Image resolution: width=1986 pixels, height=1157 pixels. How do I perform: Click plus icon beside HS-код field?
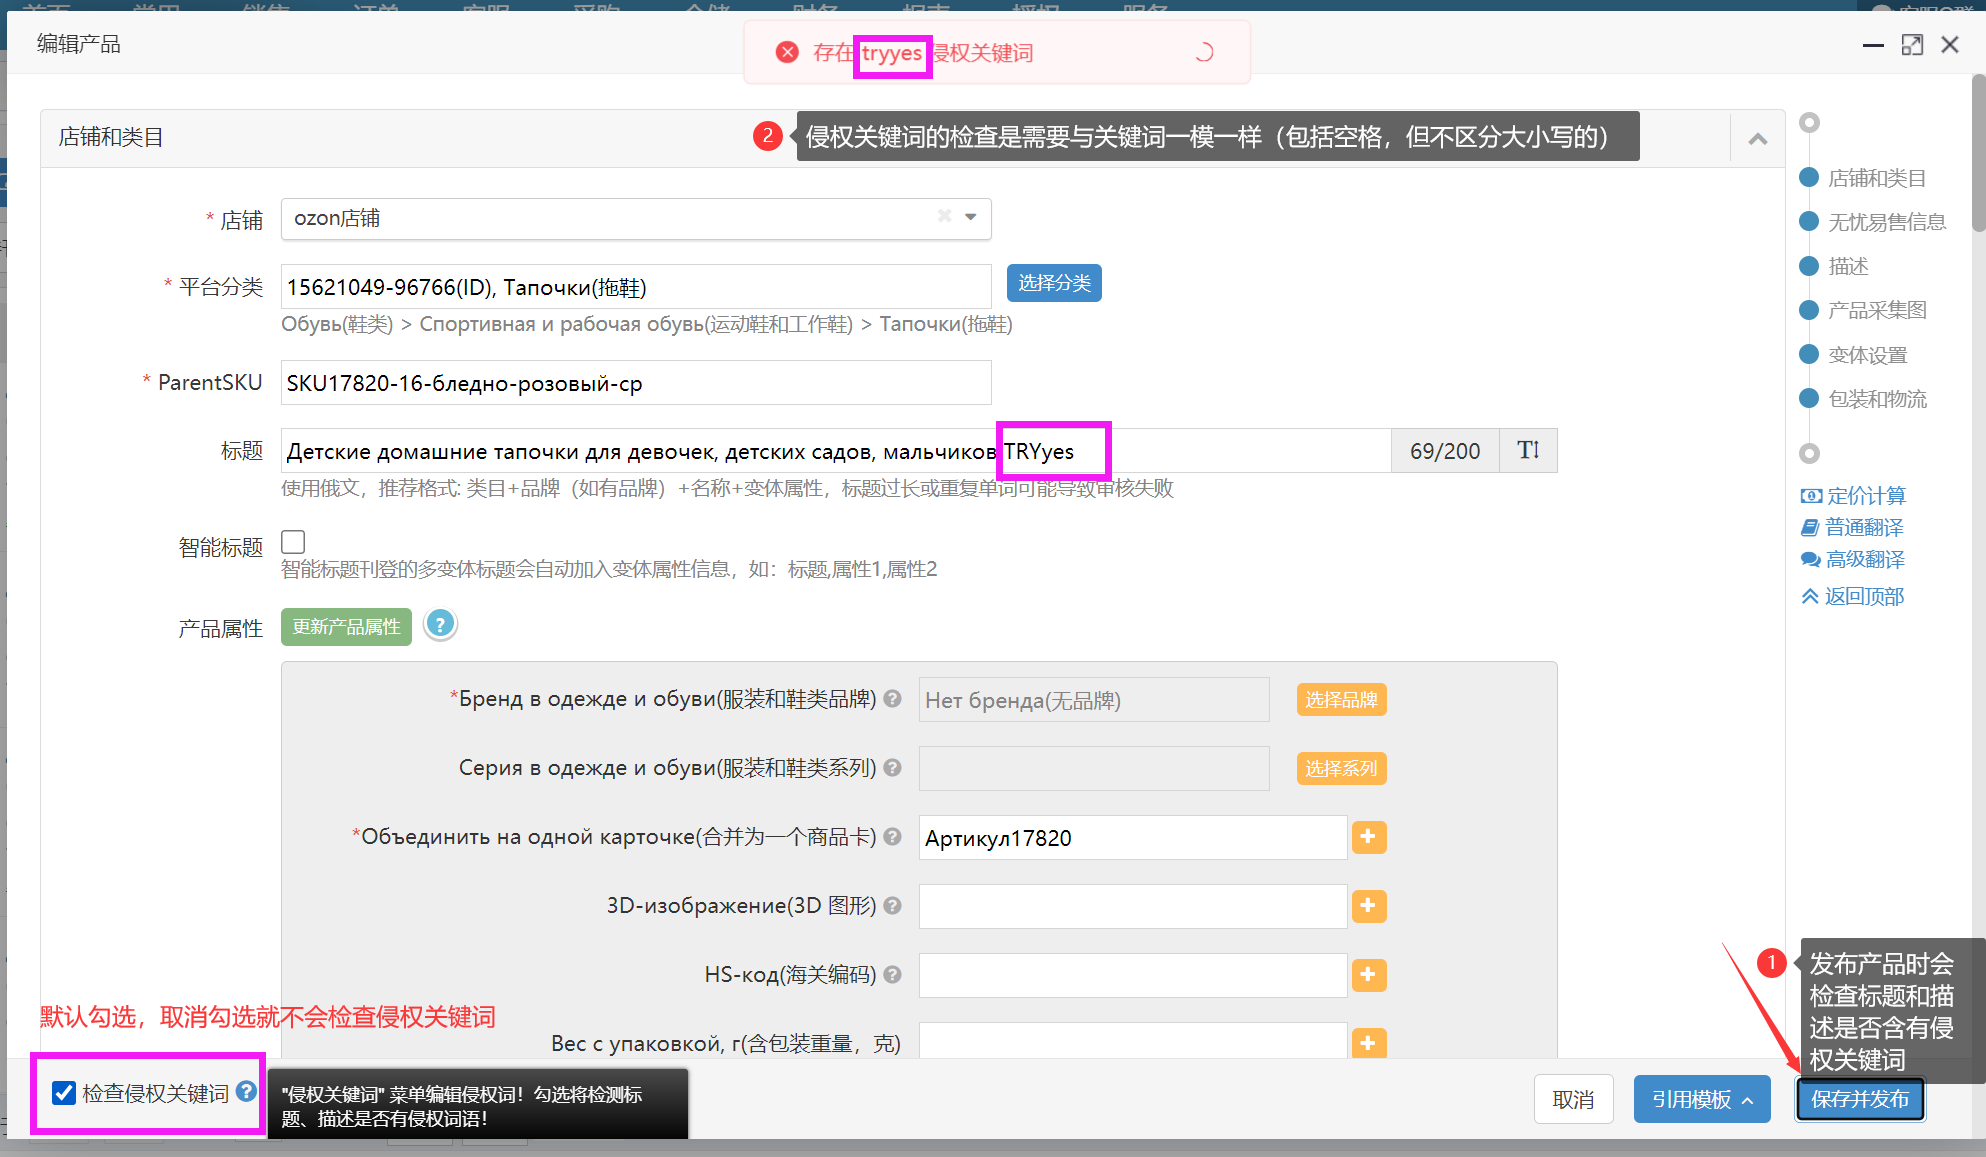point(1368,975)
